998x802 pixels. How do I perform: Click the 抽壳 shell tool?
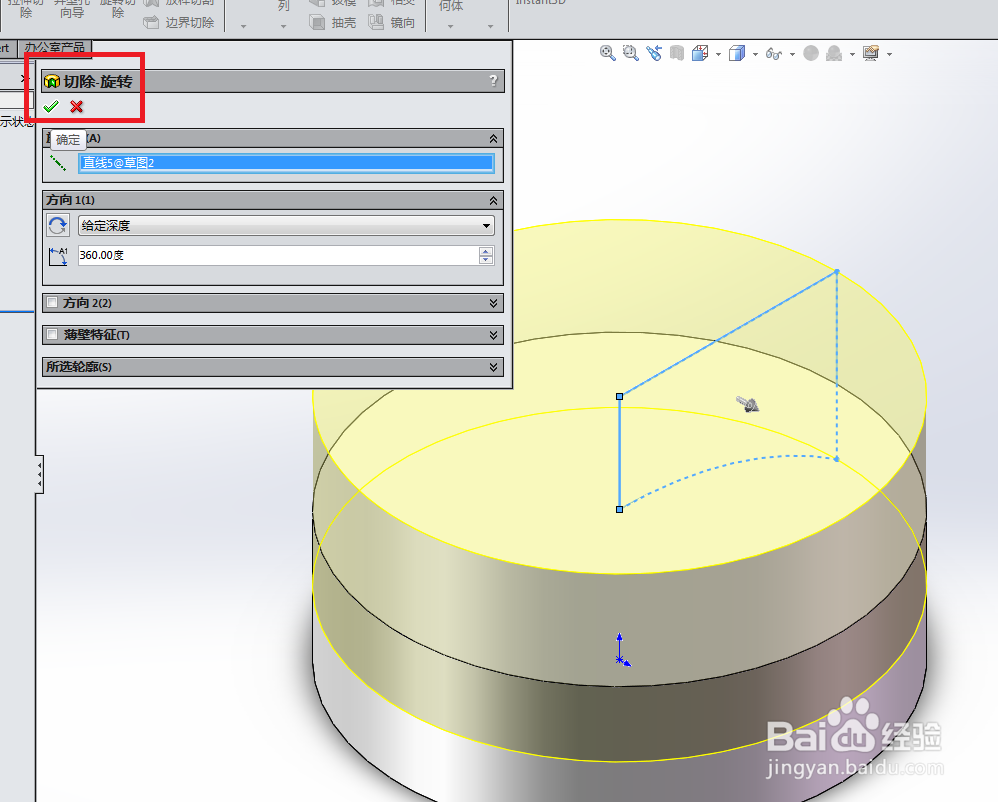333,23
